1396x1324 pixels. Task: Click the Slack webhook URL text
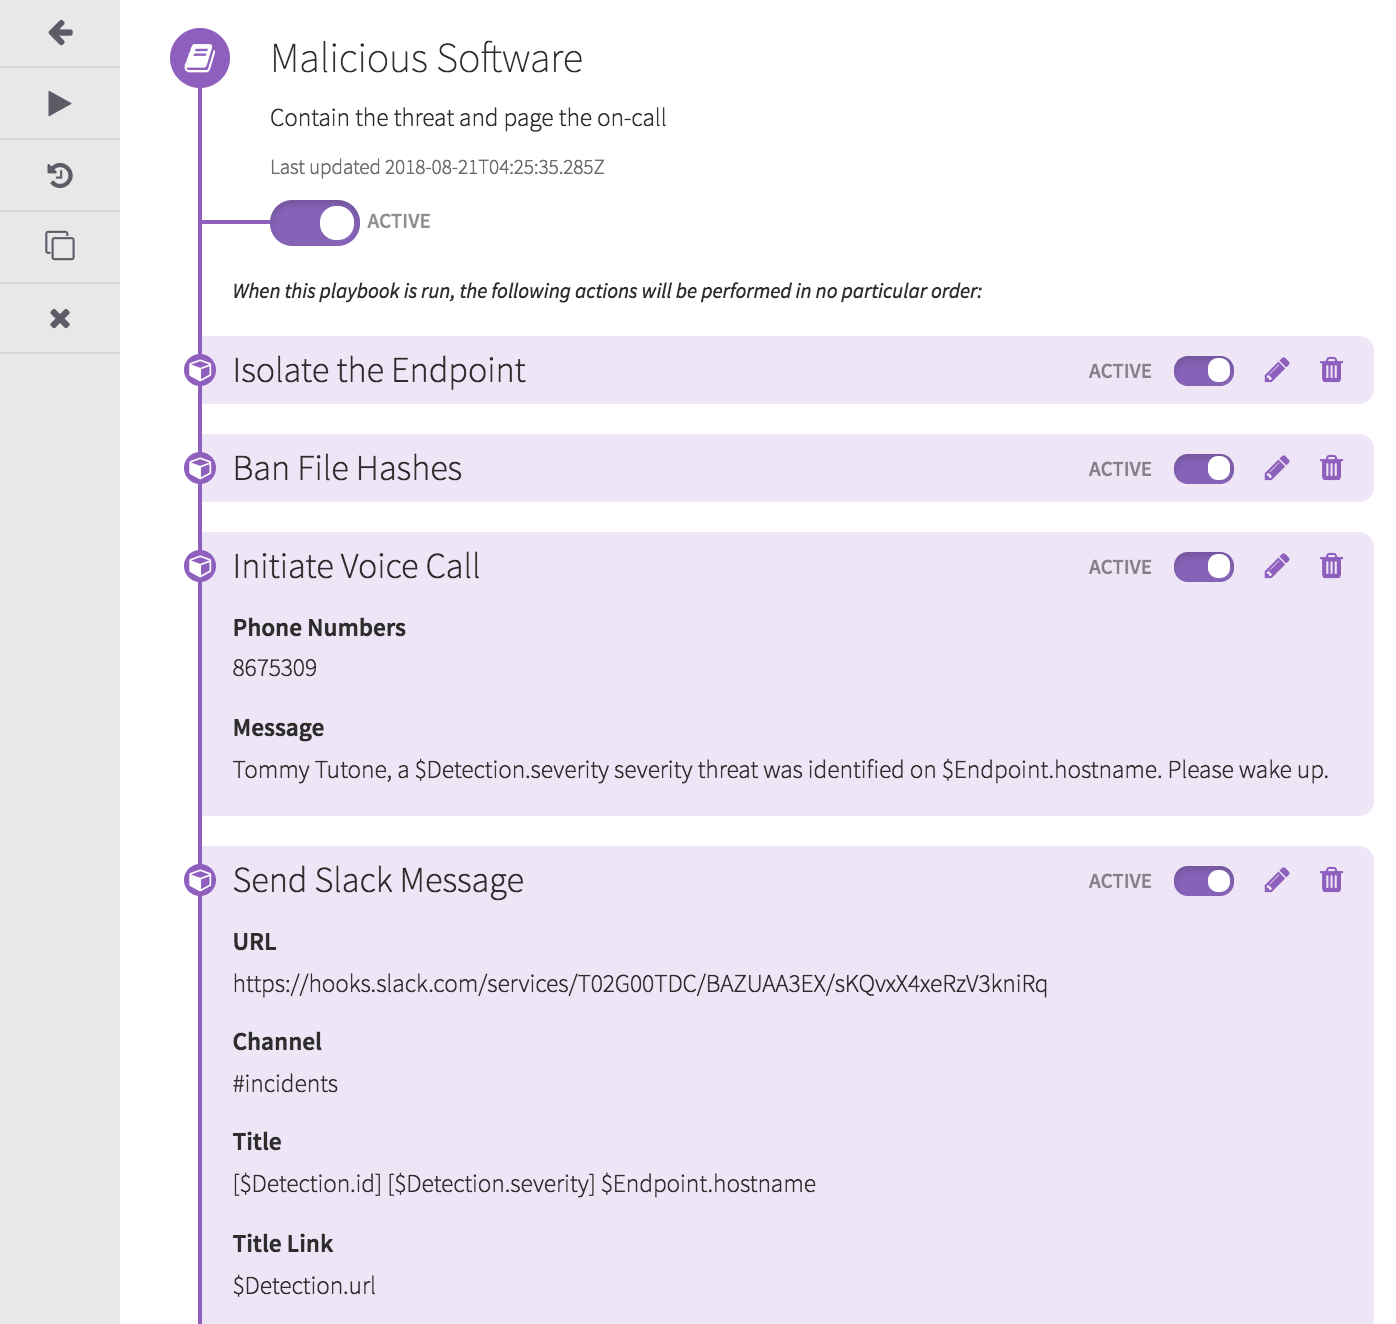tap(640, 984)
